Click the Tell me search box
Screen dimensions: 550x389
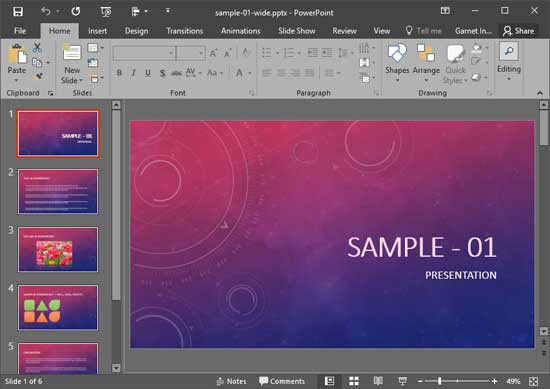[x=424, y=31]
